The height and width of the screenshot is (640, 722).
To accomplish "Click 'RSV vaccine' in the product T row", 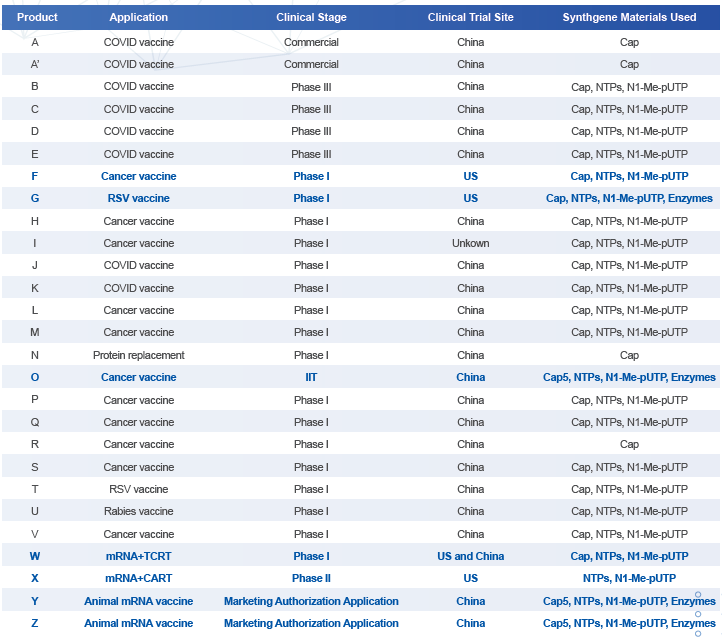I will (139, 489).
